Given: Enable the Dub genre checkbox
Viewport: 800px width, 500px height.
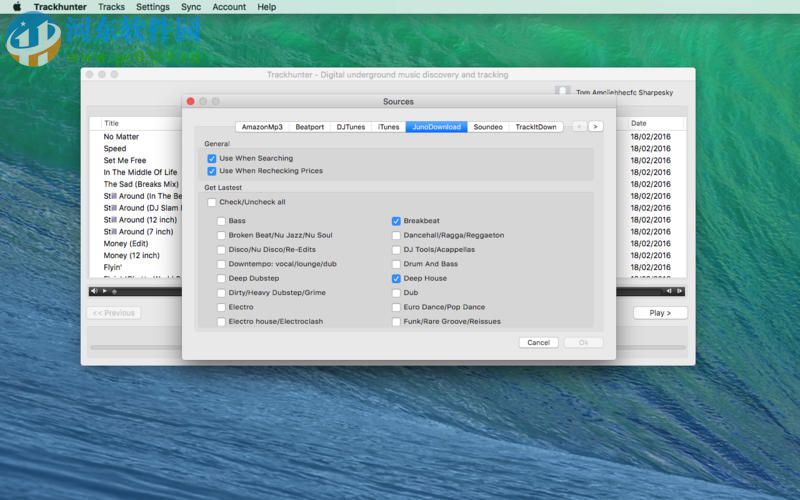Looking at the screenshot, I should [396, 293].
